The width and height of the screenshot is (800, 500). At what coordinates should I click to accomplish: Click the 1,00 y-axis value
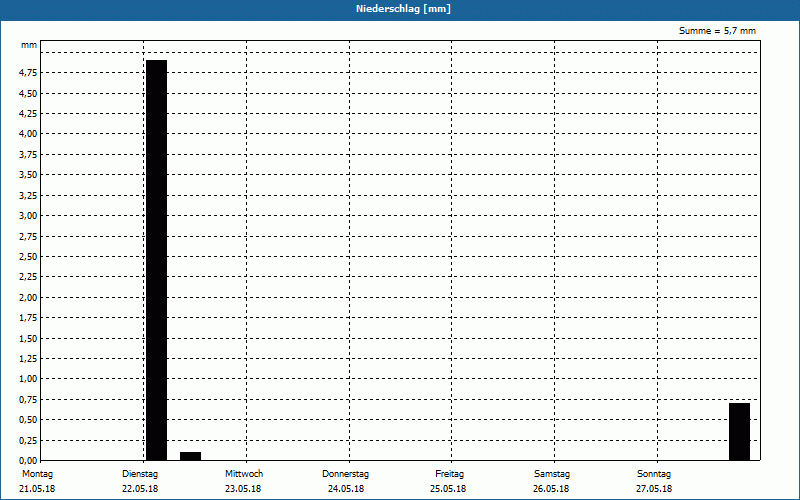[28, 379]
